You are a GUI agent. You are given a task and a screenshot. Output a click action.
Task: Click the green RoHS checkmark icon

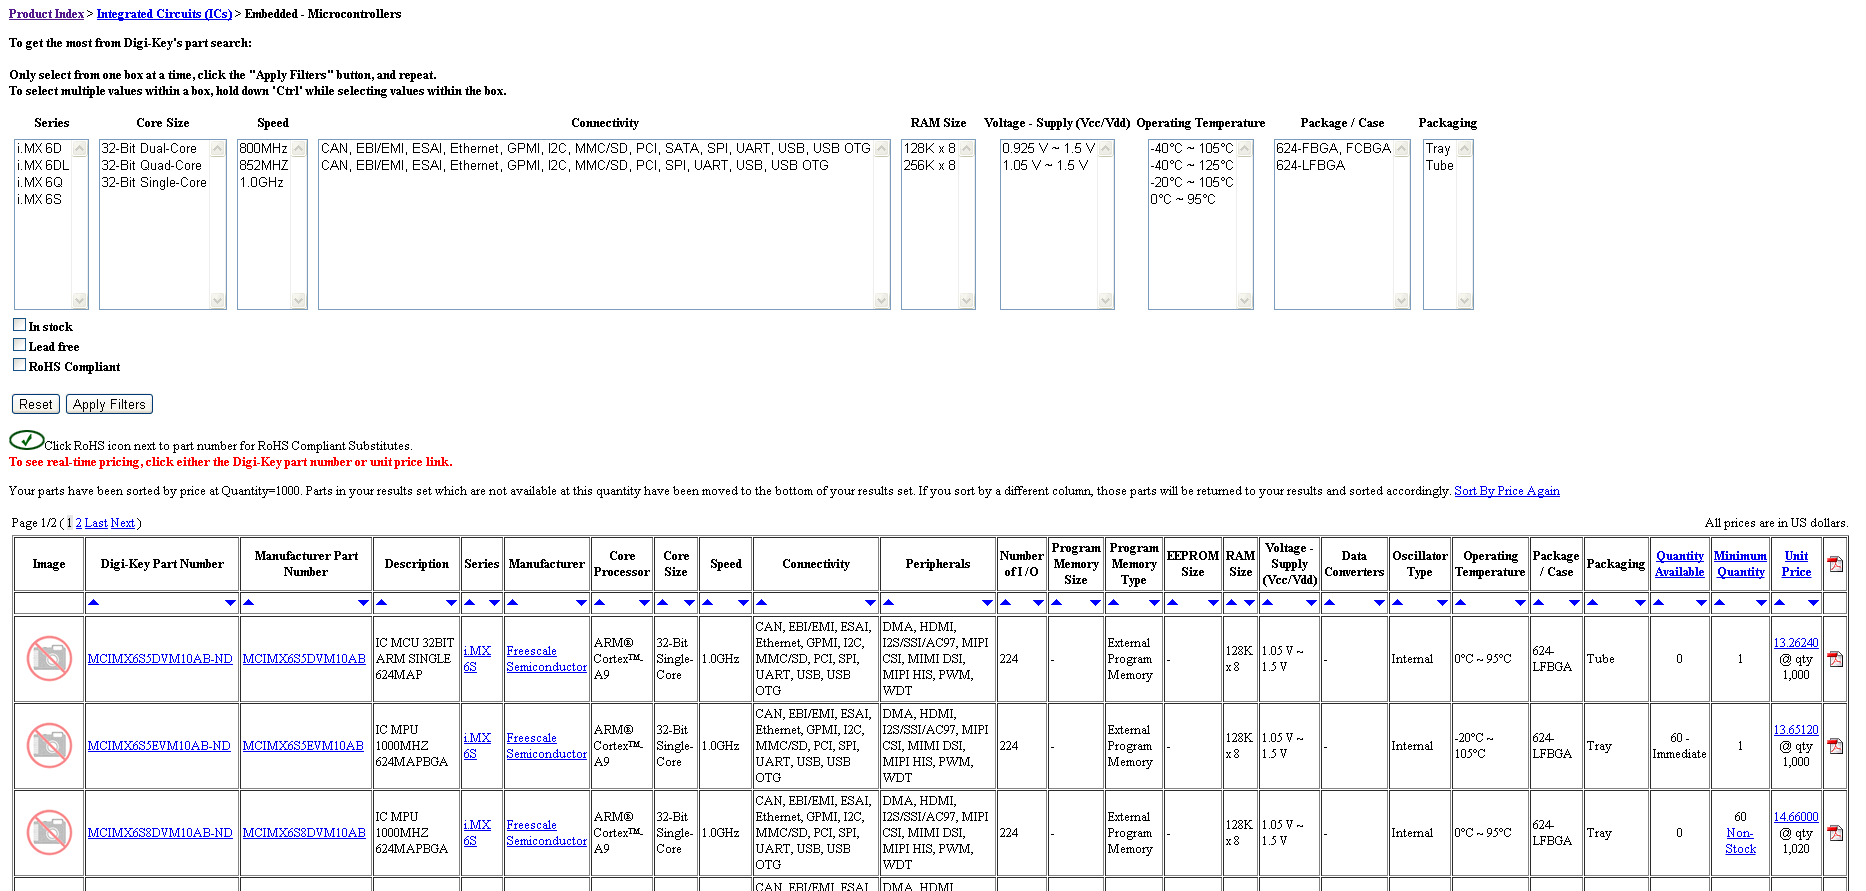(x=26, y=440)
